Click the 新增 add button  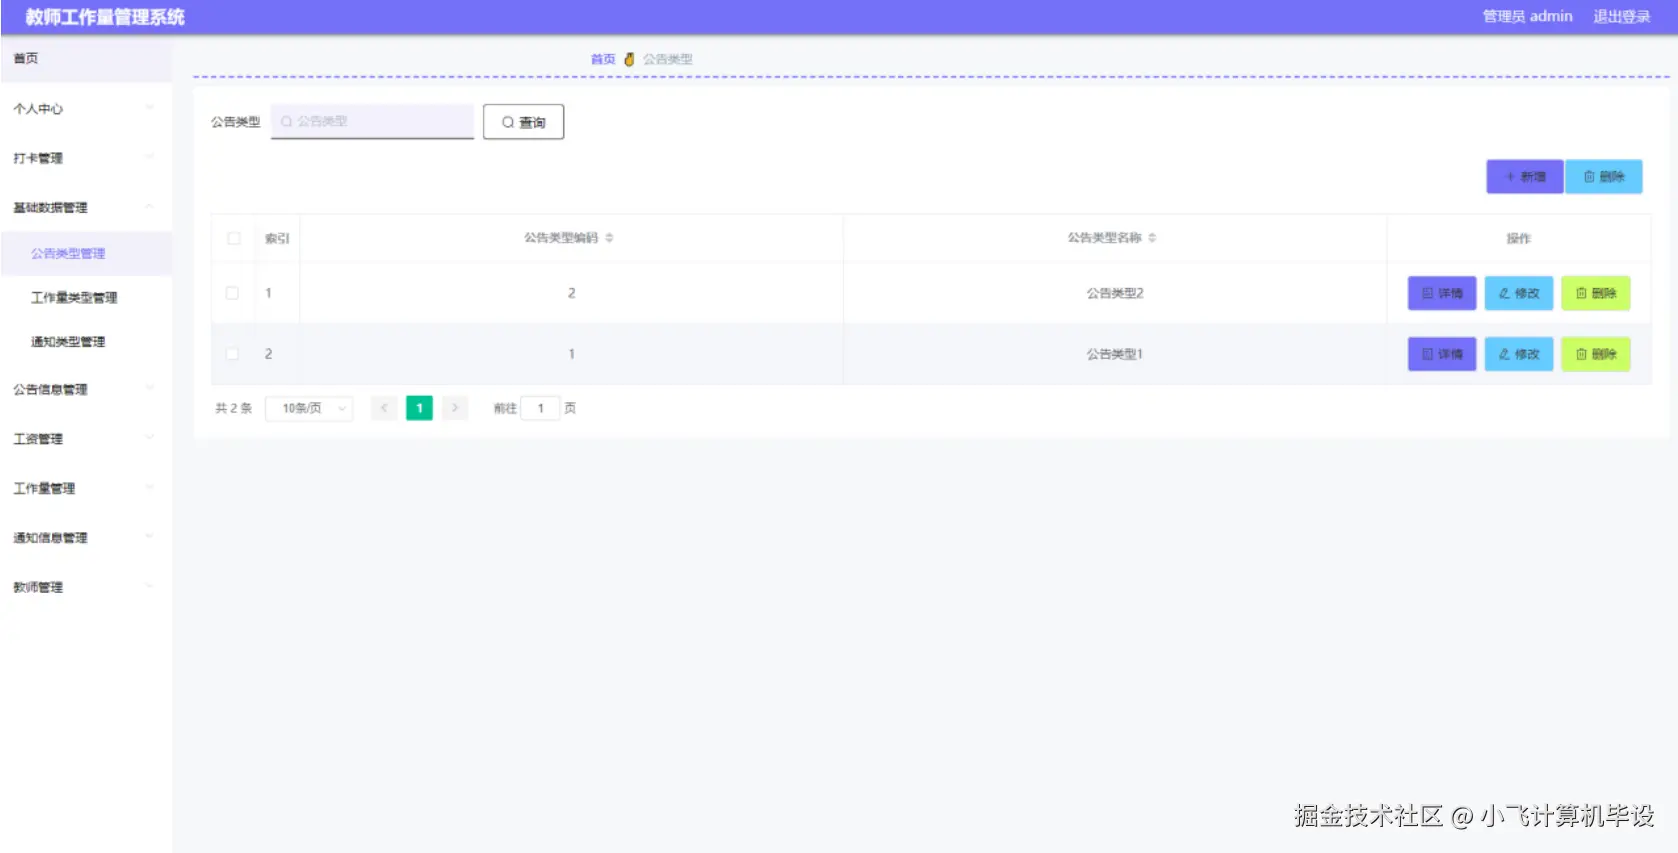1524,177
